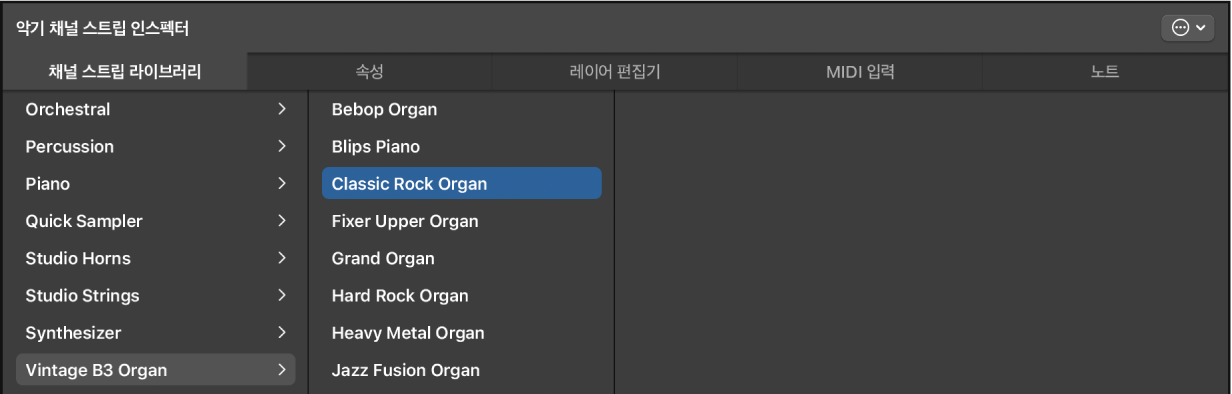Open the 노트 tab
This screenshot has height=394, width=1232.
pos(1105,72)
